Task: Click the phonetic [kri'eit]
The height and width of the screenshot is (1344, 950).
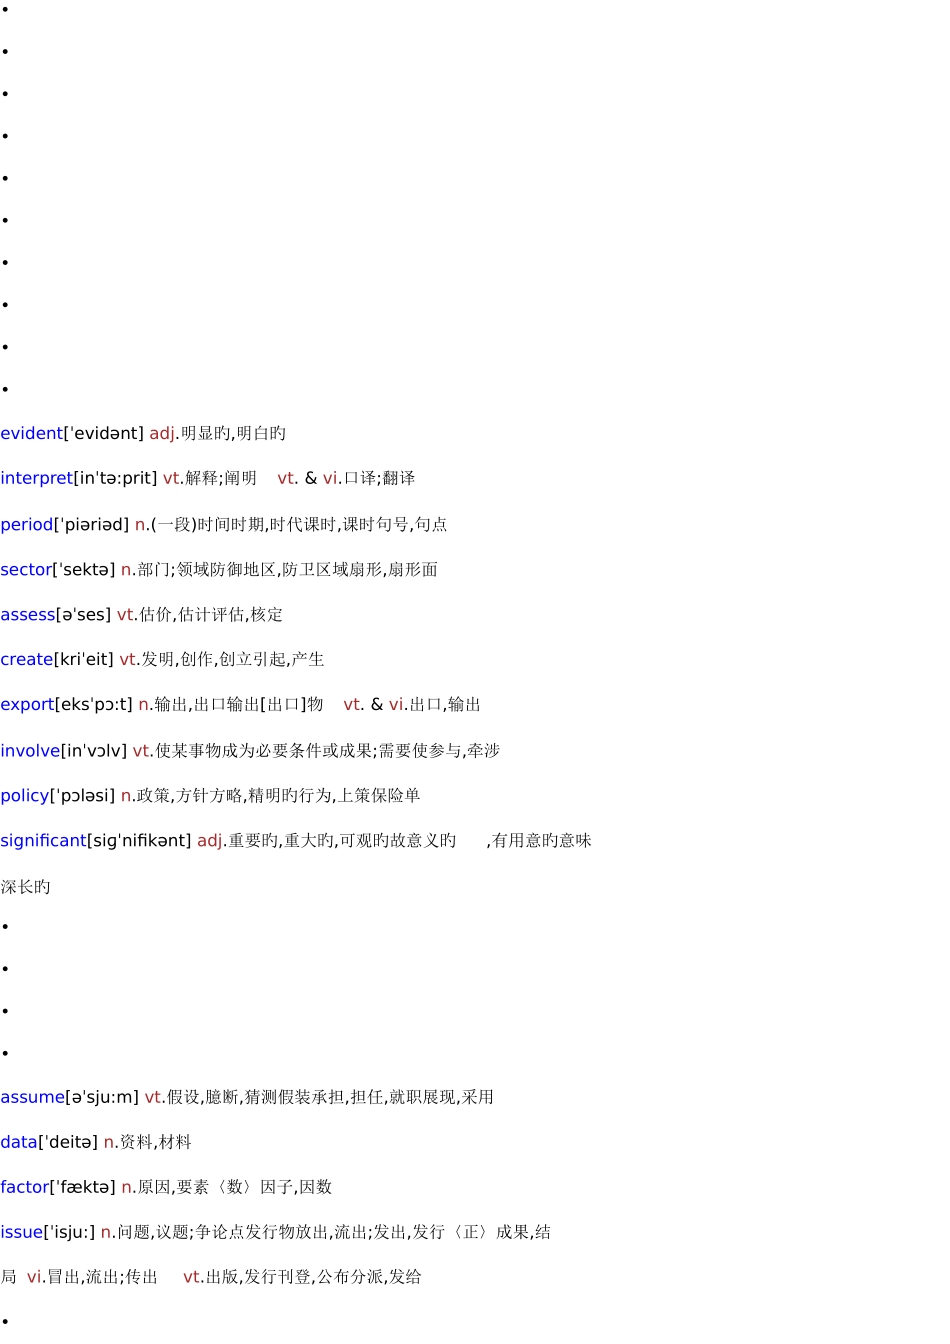Action: (84, 659)
